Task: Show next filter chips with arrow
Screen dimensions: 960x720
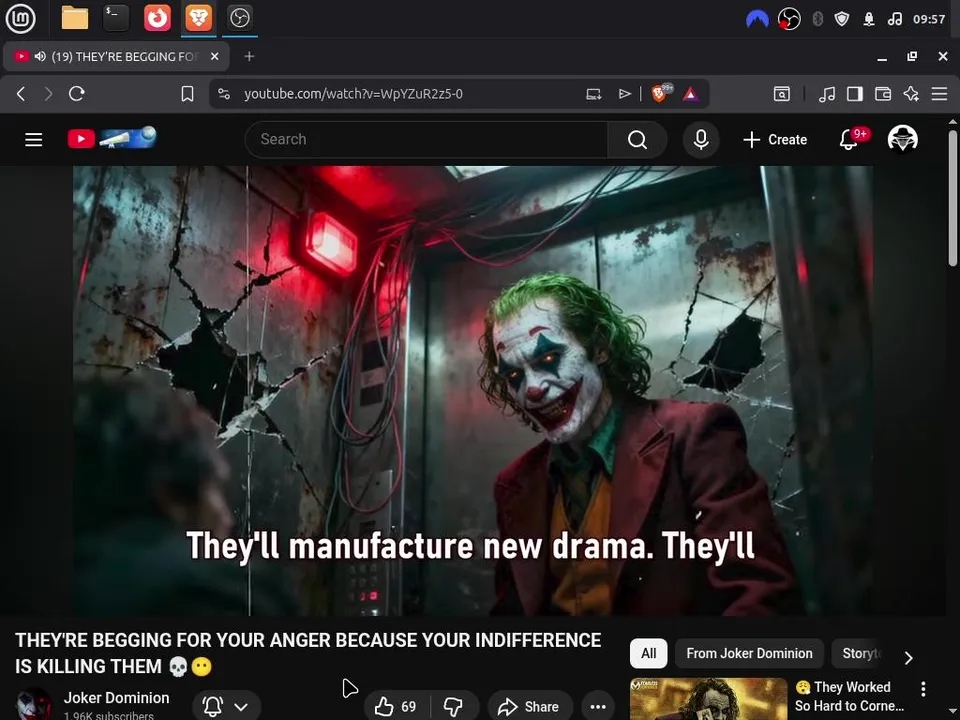Action: point(909,657)
